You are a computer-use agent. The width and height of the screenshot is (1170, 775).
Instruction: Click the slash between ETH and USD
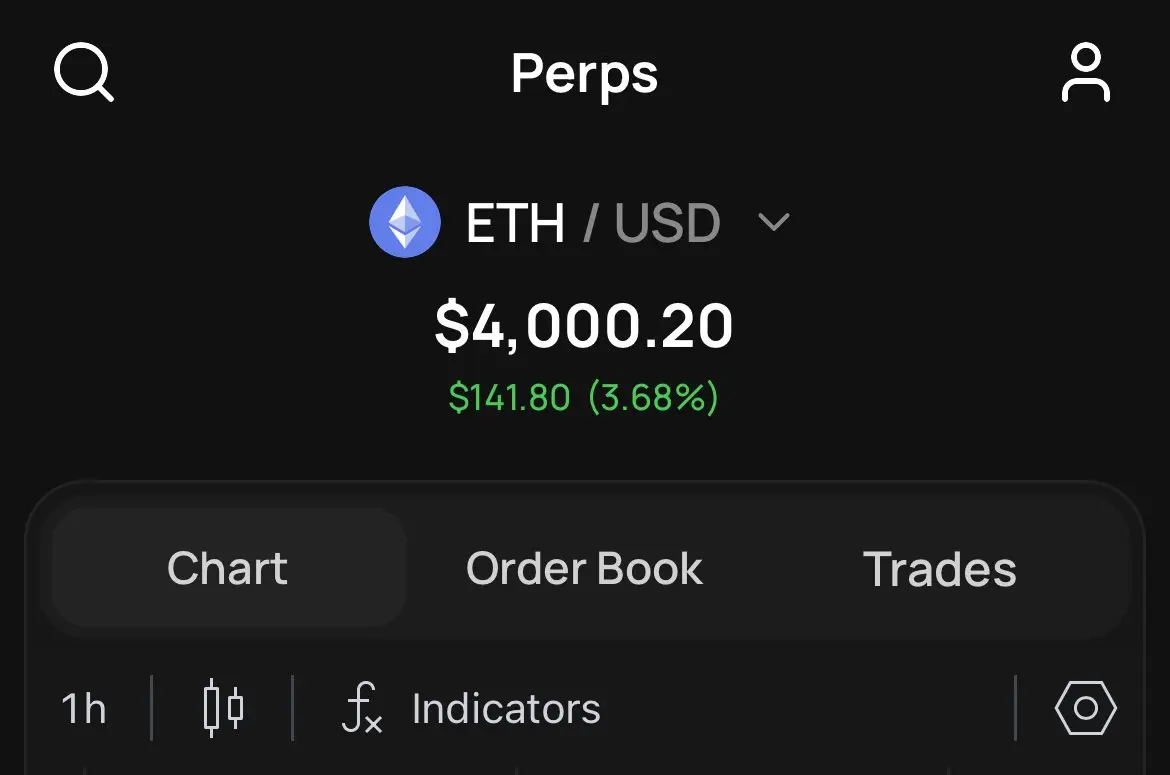[x=589, y=223]
